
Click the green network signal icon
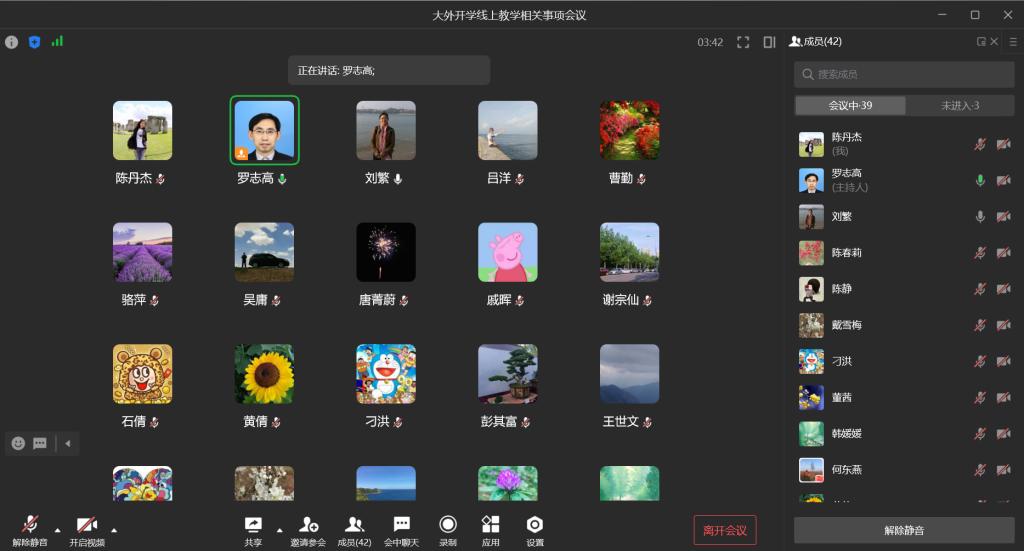pos(57,42)
